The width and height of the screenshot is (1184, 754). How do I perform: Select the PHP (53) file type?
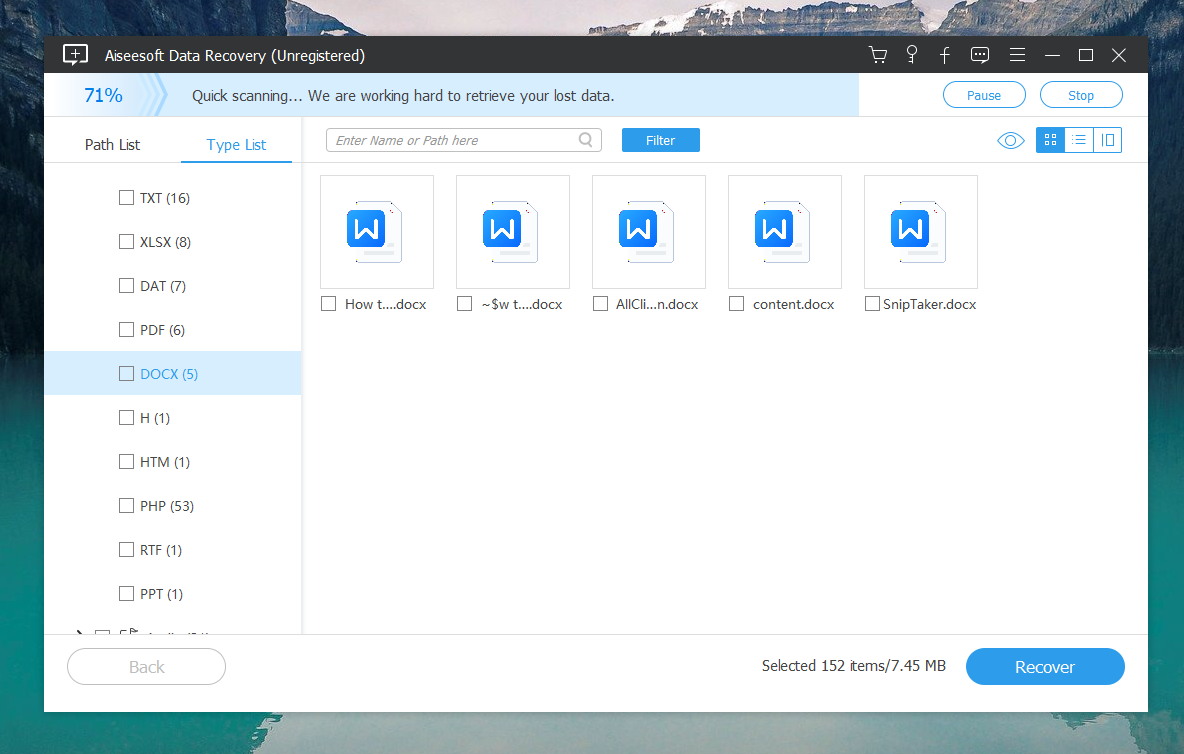click(x=166, y=506)
